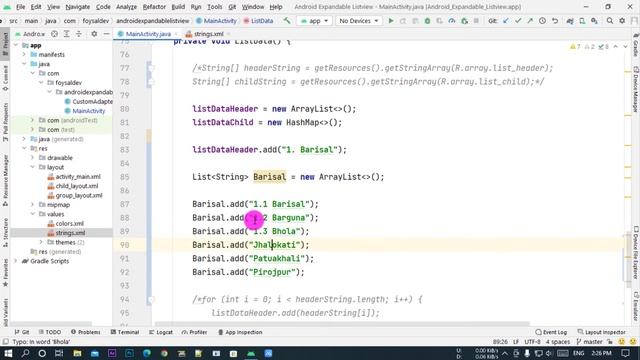Image resolution: width=640 pixels, height=360 pixels.
Task: Open IDE settings gear in main toolbar
Action: (x=622, y=21)
